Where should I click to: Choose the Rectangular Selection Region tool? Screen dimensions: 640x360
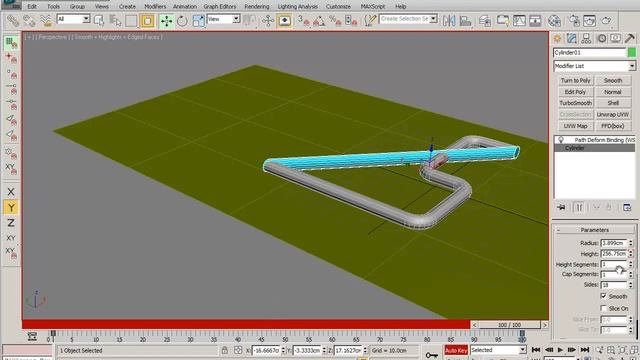tap(131, 20)
